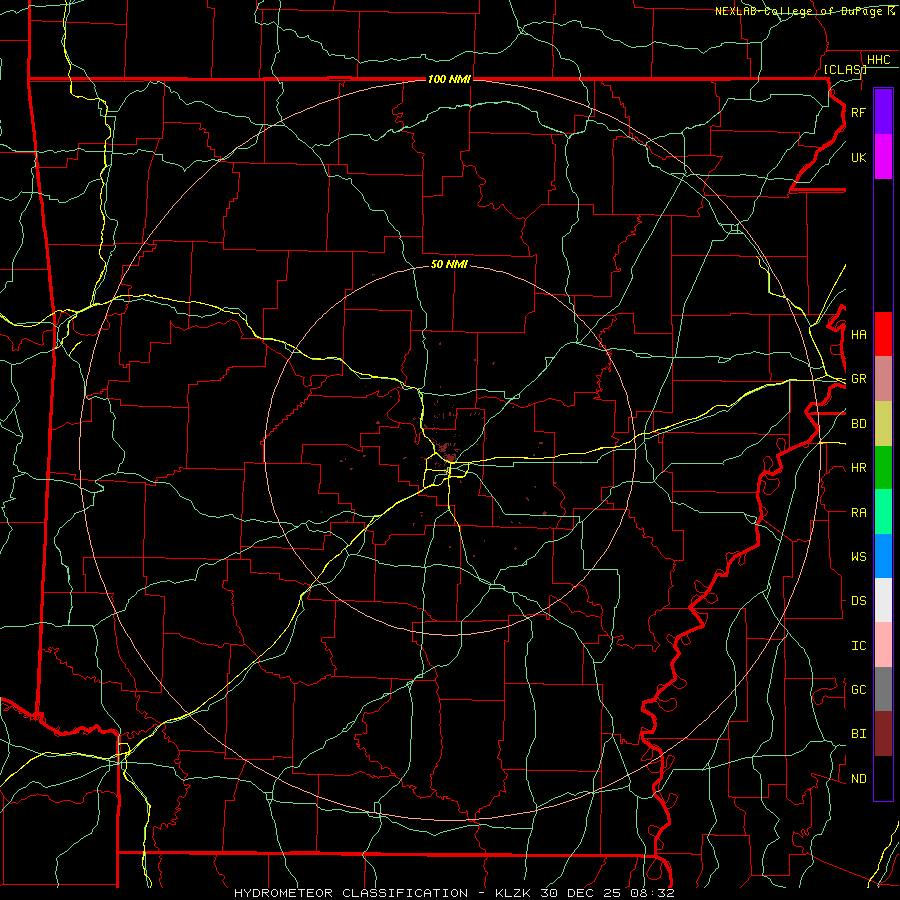Click the HR legend label
Screen dimensions: 900x900
858,468
